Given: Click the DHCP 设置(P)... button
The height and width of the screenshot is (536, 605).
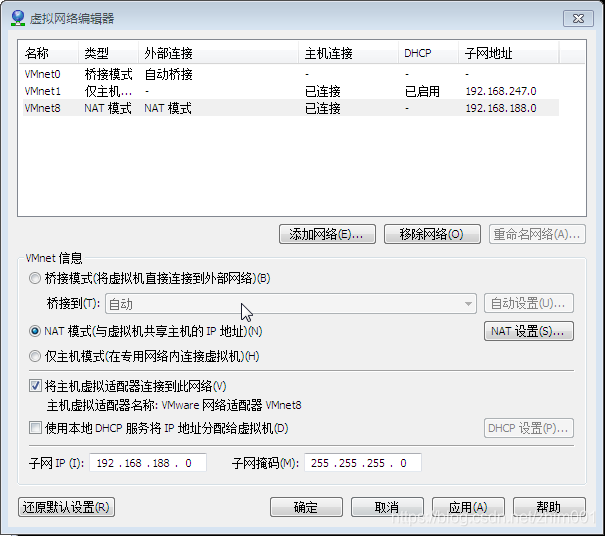Looking at the screenshot, I should tap(529, 428).
